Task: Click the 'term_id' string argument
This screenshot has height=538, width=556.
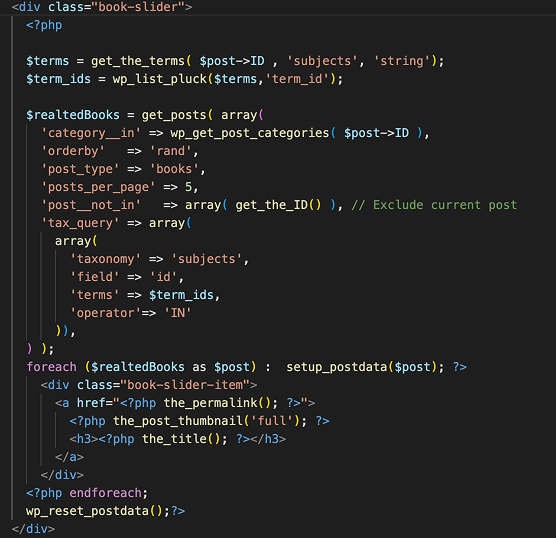Action: point(297,79)
